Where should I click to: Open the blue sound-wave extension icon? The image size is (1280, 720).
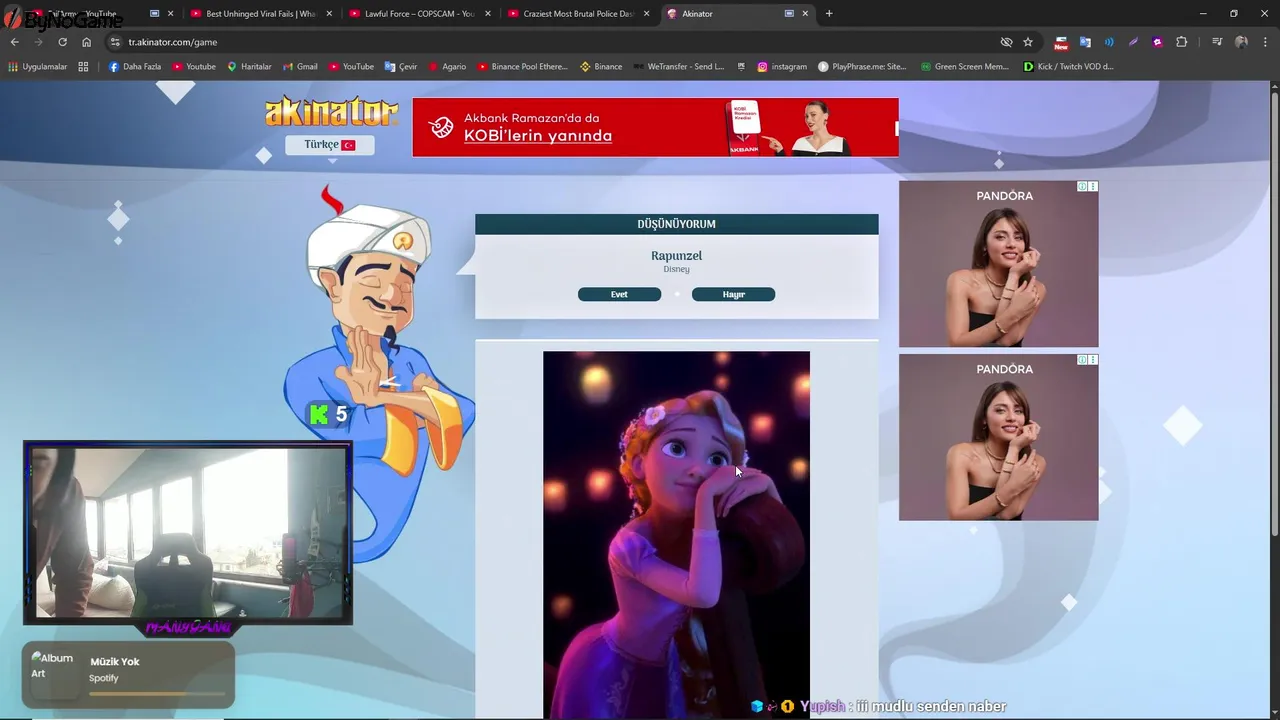1109,42
